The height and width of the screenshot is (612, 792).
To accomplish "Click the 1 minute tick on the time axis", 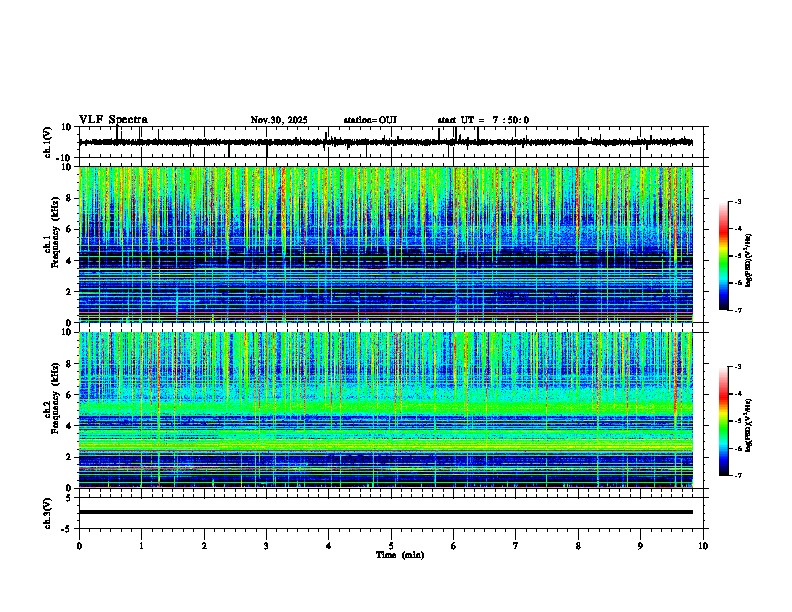I will [141, 546].
